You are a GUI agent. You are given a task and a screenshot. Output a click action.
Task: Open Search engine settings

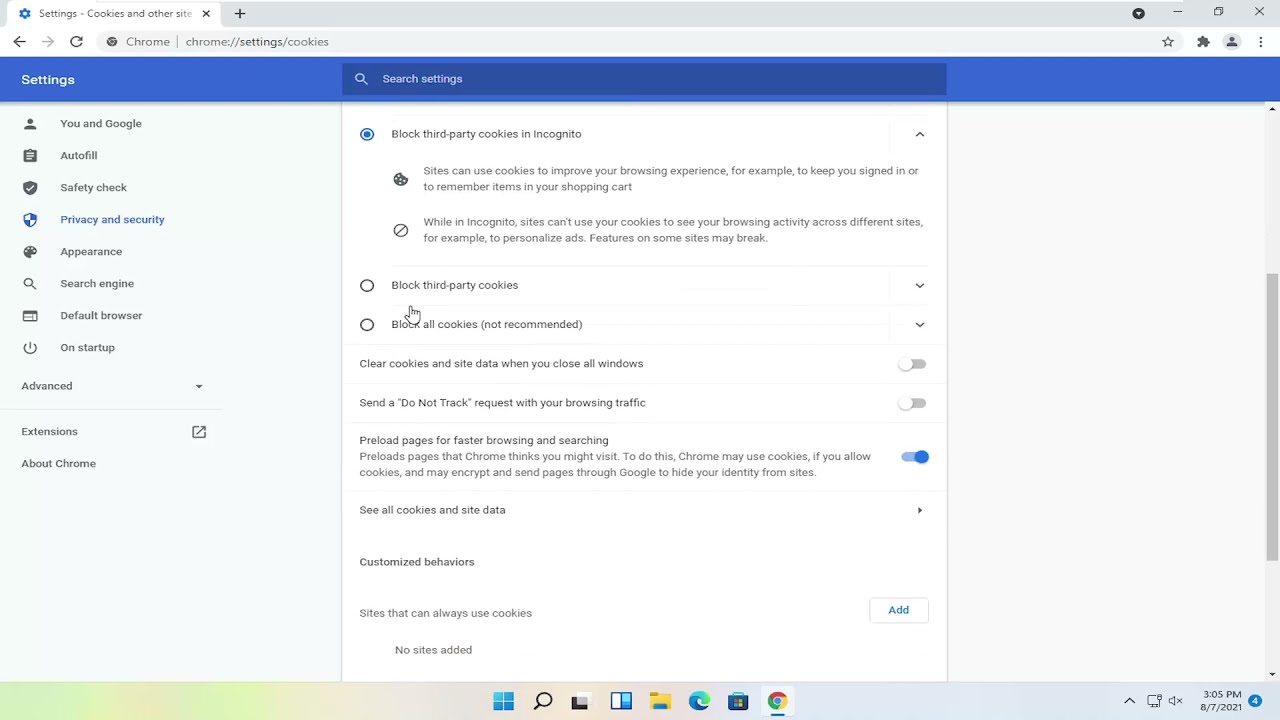(x=97, y=284)
